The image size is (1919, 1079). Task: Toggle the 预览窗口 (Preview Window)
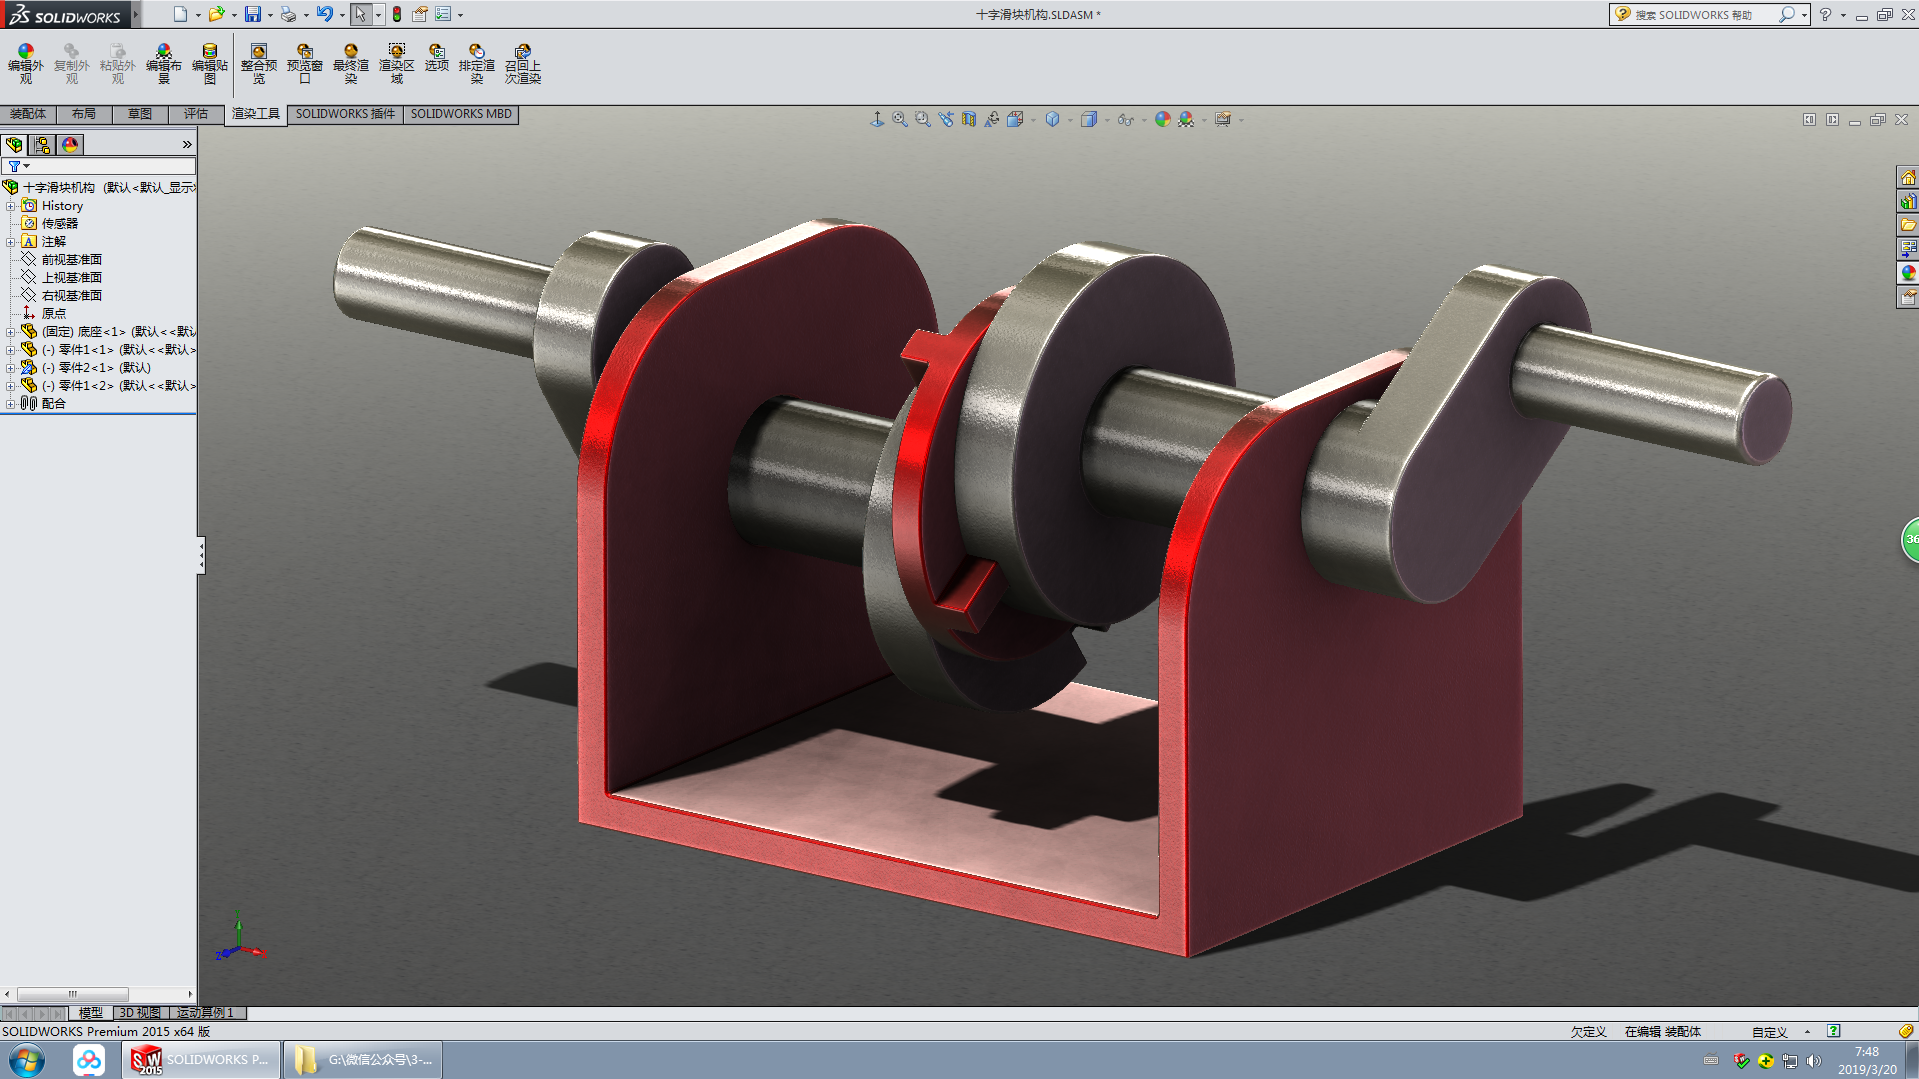304,63
